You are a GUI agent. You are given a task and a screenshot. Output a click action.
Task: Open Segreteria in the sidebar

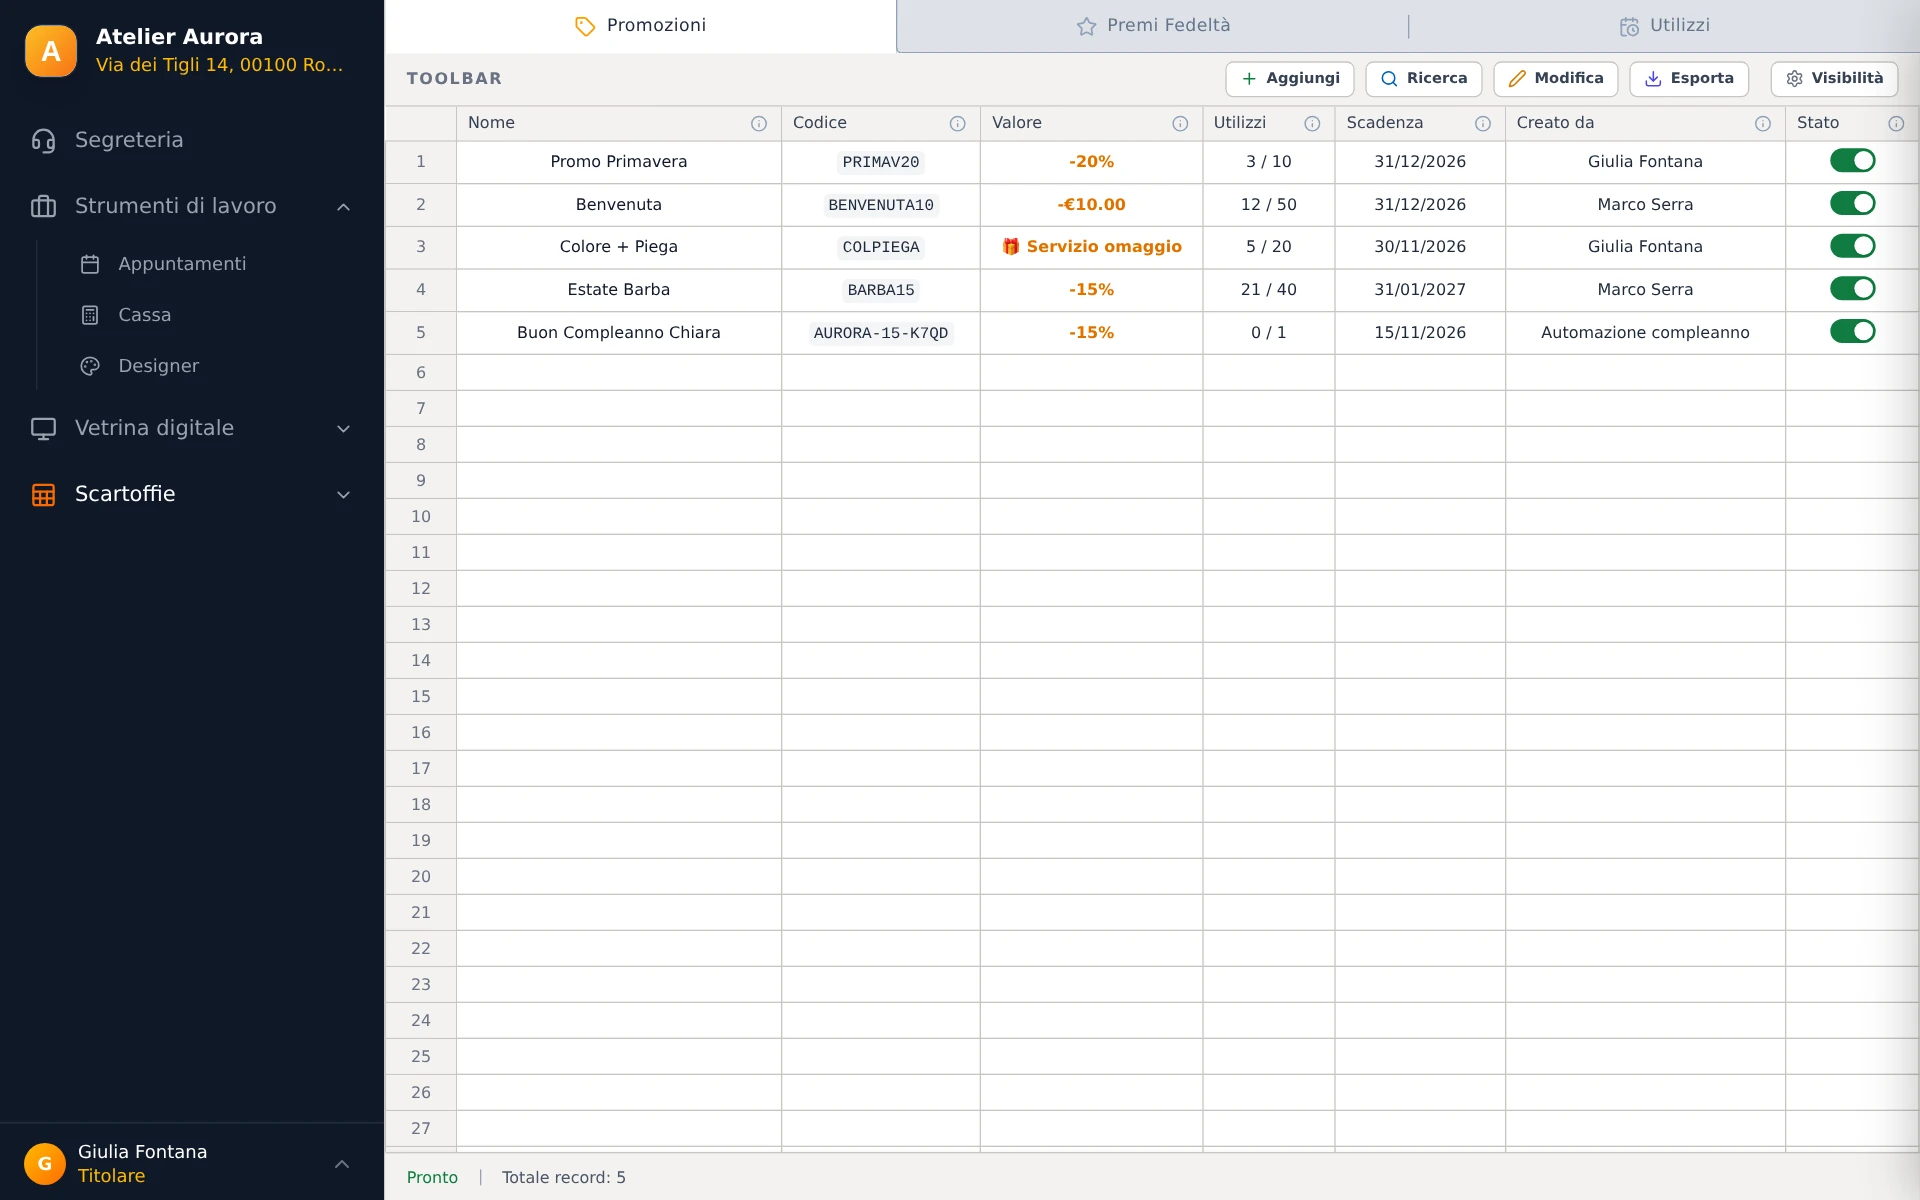point(192,140)
